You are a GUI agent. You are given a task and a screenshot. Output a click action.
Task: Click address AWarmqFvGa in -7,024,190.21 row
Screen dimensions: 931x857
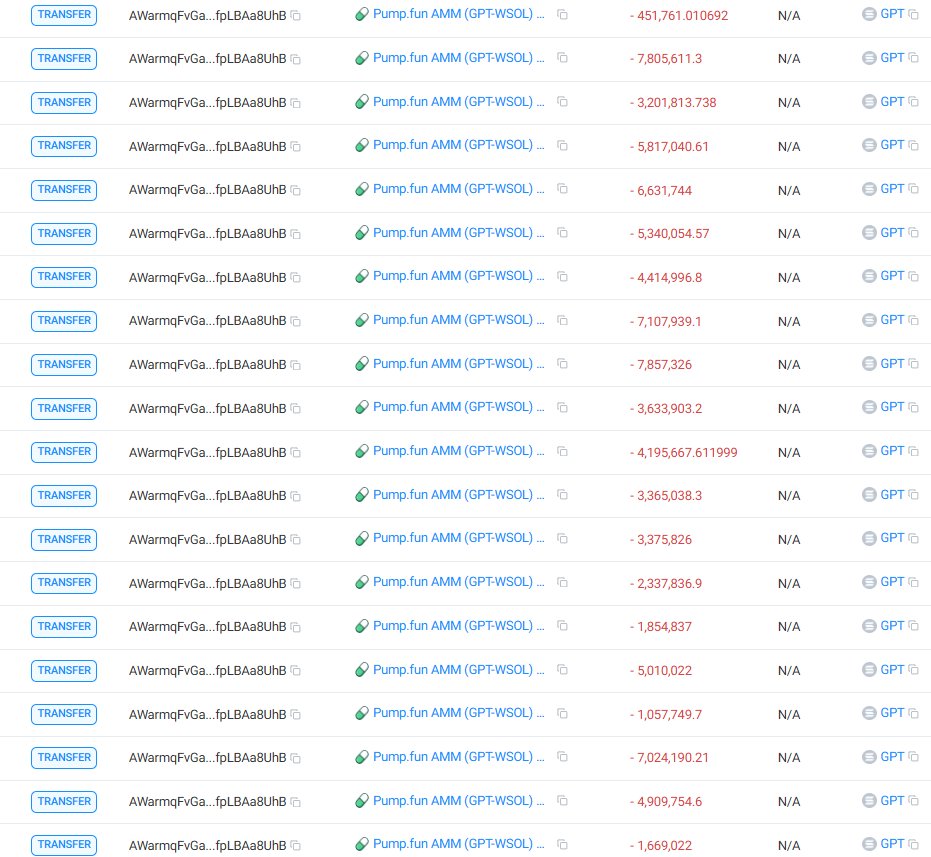pos(207,758)
